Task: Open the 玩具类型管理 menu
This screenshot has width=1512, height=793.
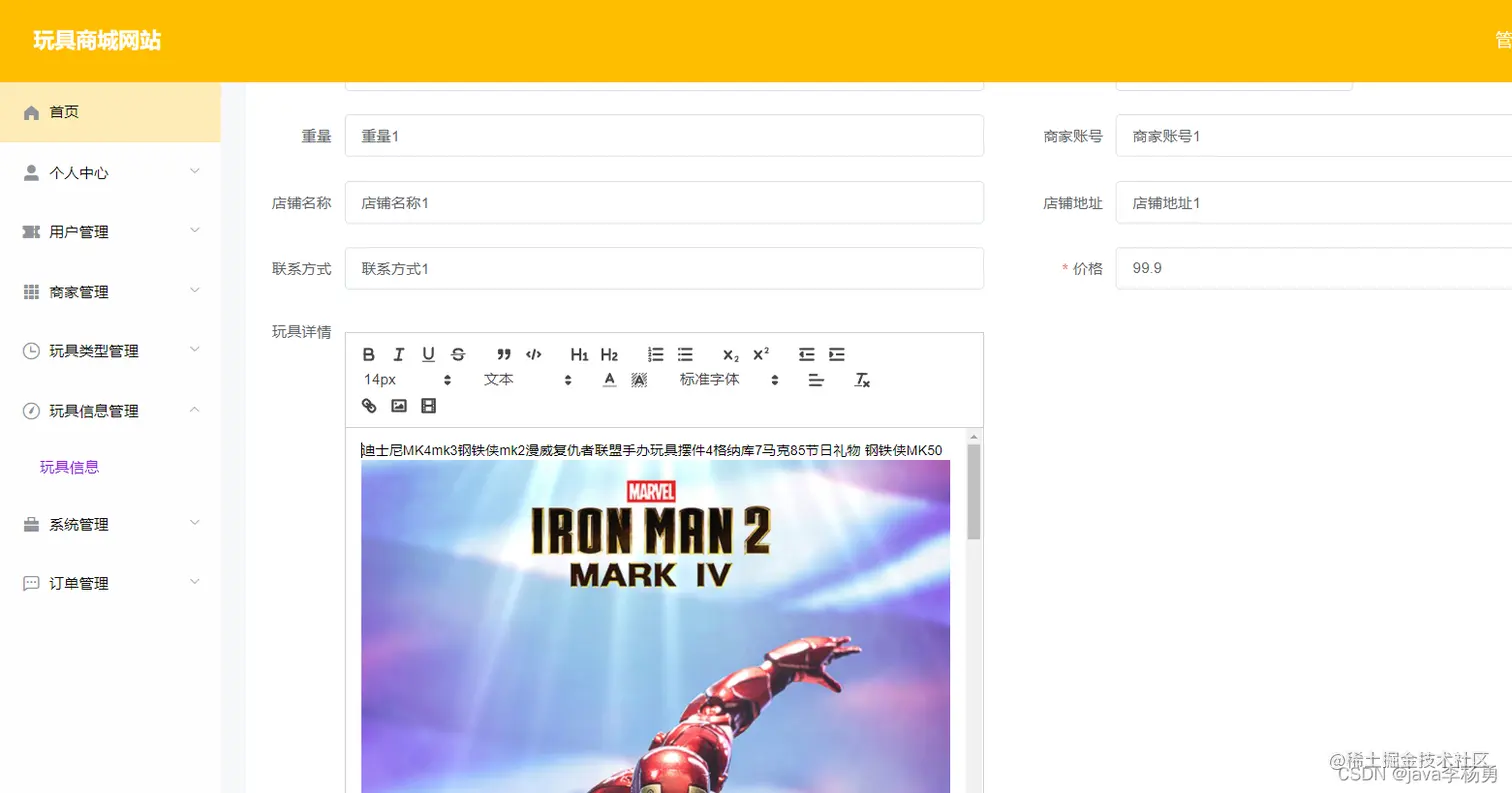Action: (x=110, y=351)
